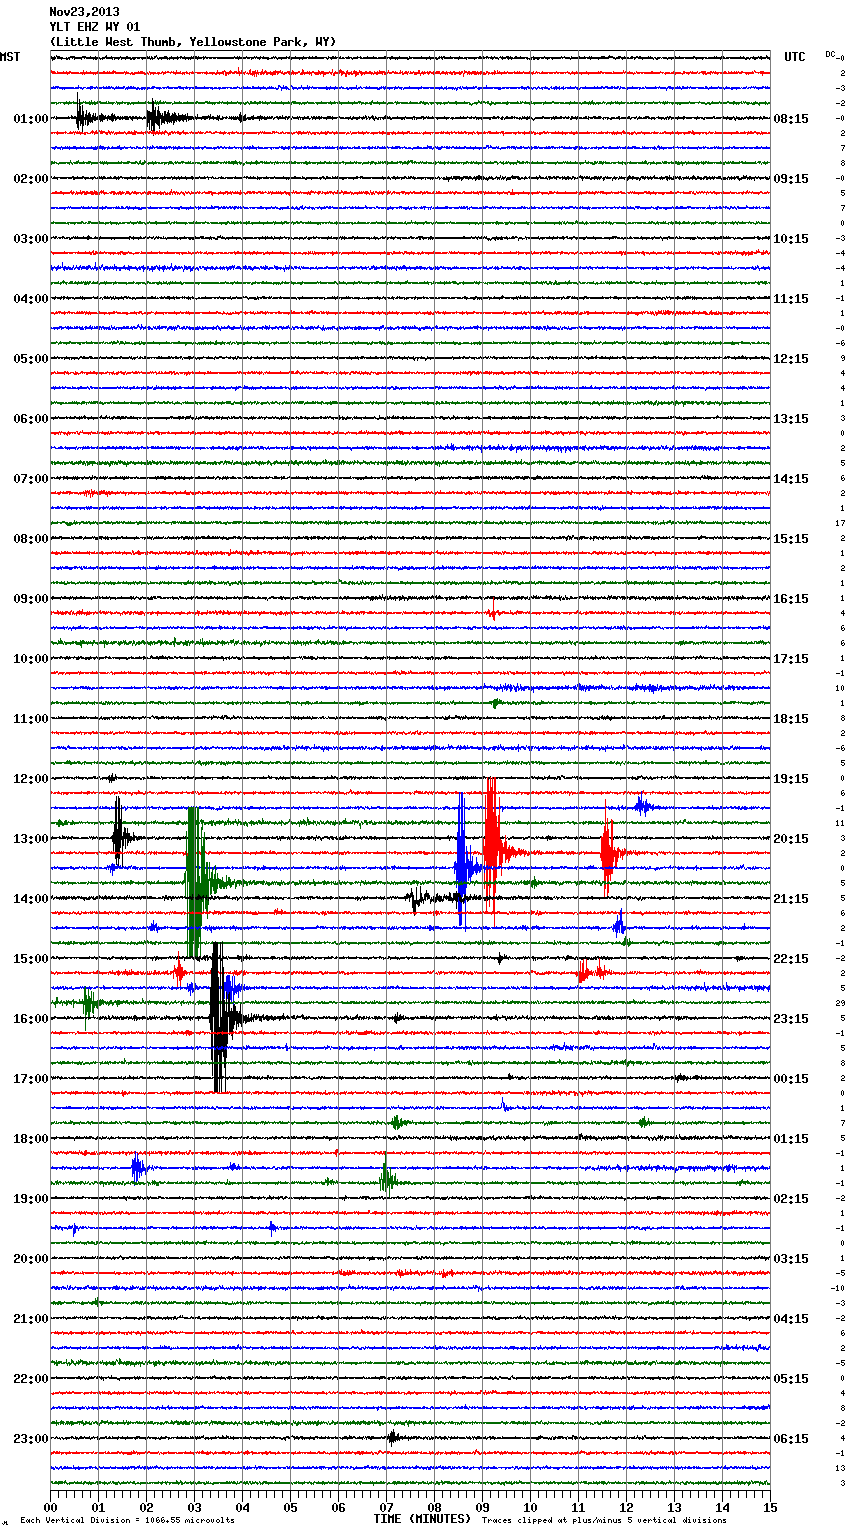This screenshot has width=850, height=1534.
Task: Click the 19:00 MST time label
Action: point(30,1199)
